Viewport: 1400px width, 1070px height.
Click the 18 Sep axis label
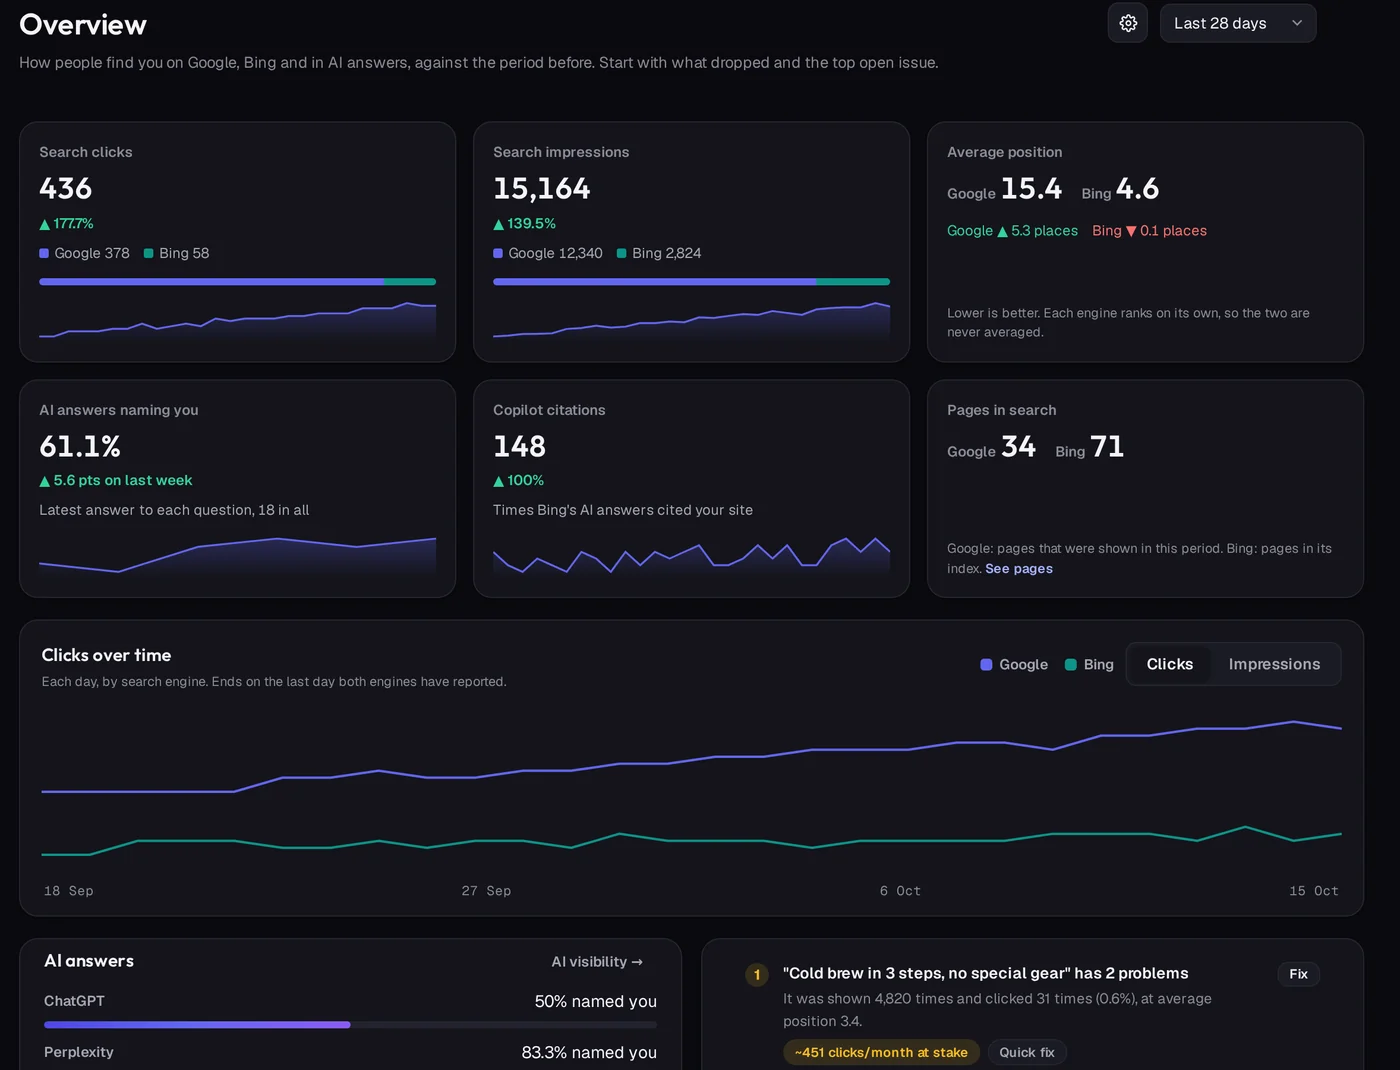(69, 891)
